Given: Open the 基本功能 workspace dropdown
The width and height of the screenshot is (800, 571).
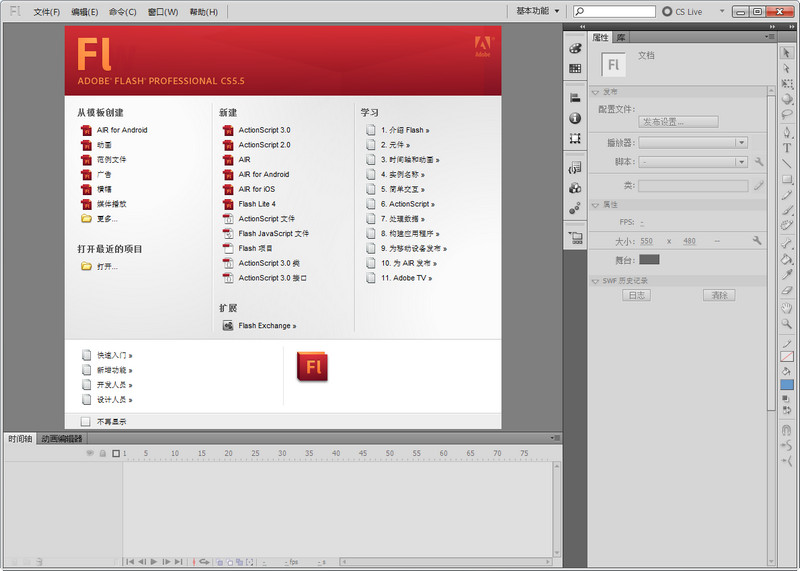Looking at the screenshot, I should [538, 11].
